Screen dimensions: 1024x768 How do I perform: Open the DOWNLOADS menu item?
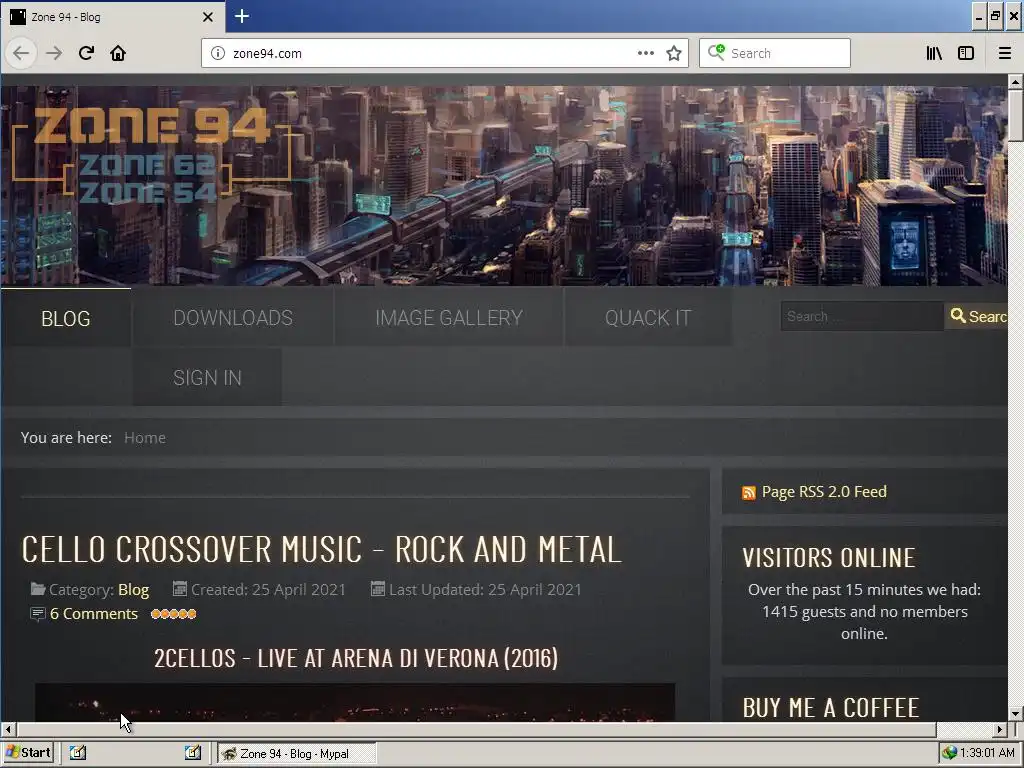pyautogui.click(x=232, y=317)
